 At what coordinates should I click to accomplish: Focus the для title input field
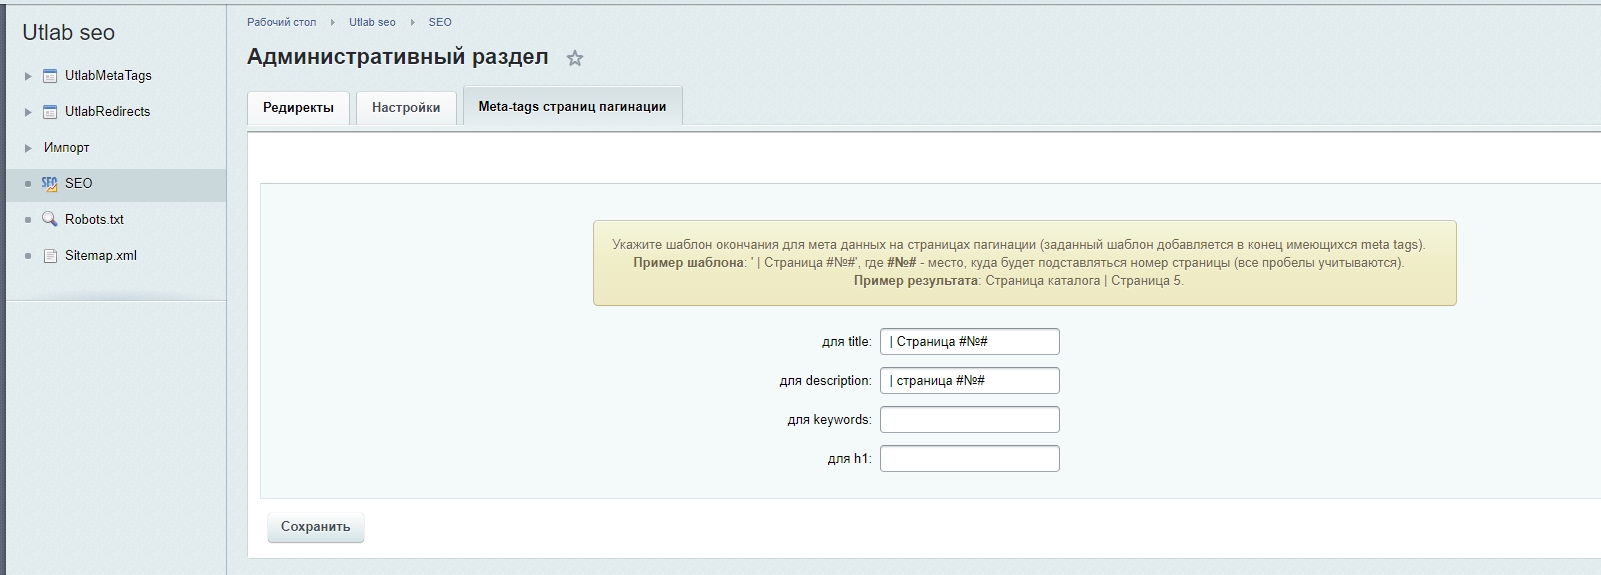pyautogui.click(x=969, y=342)
